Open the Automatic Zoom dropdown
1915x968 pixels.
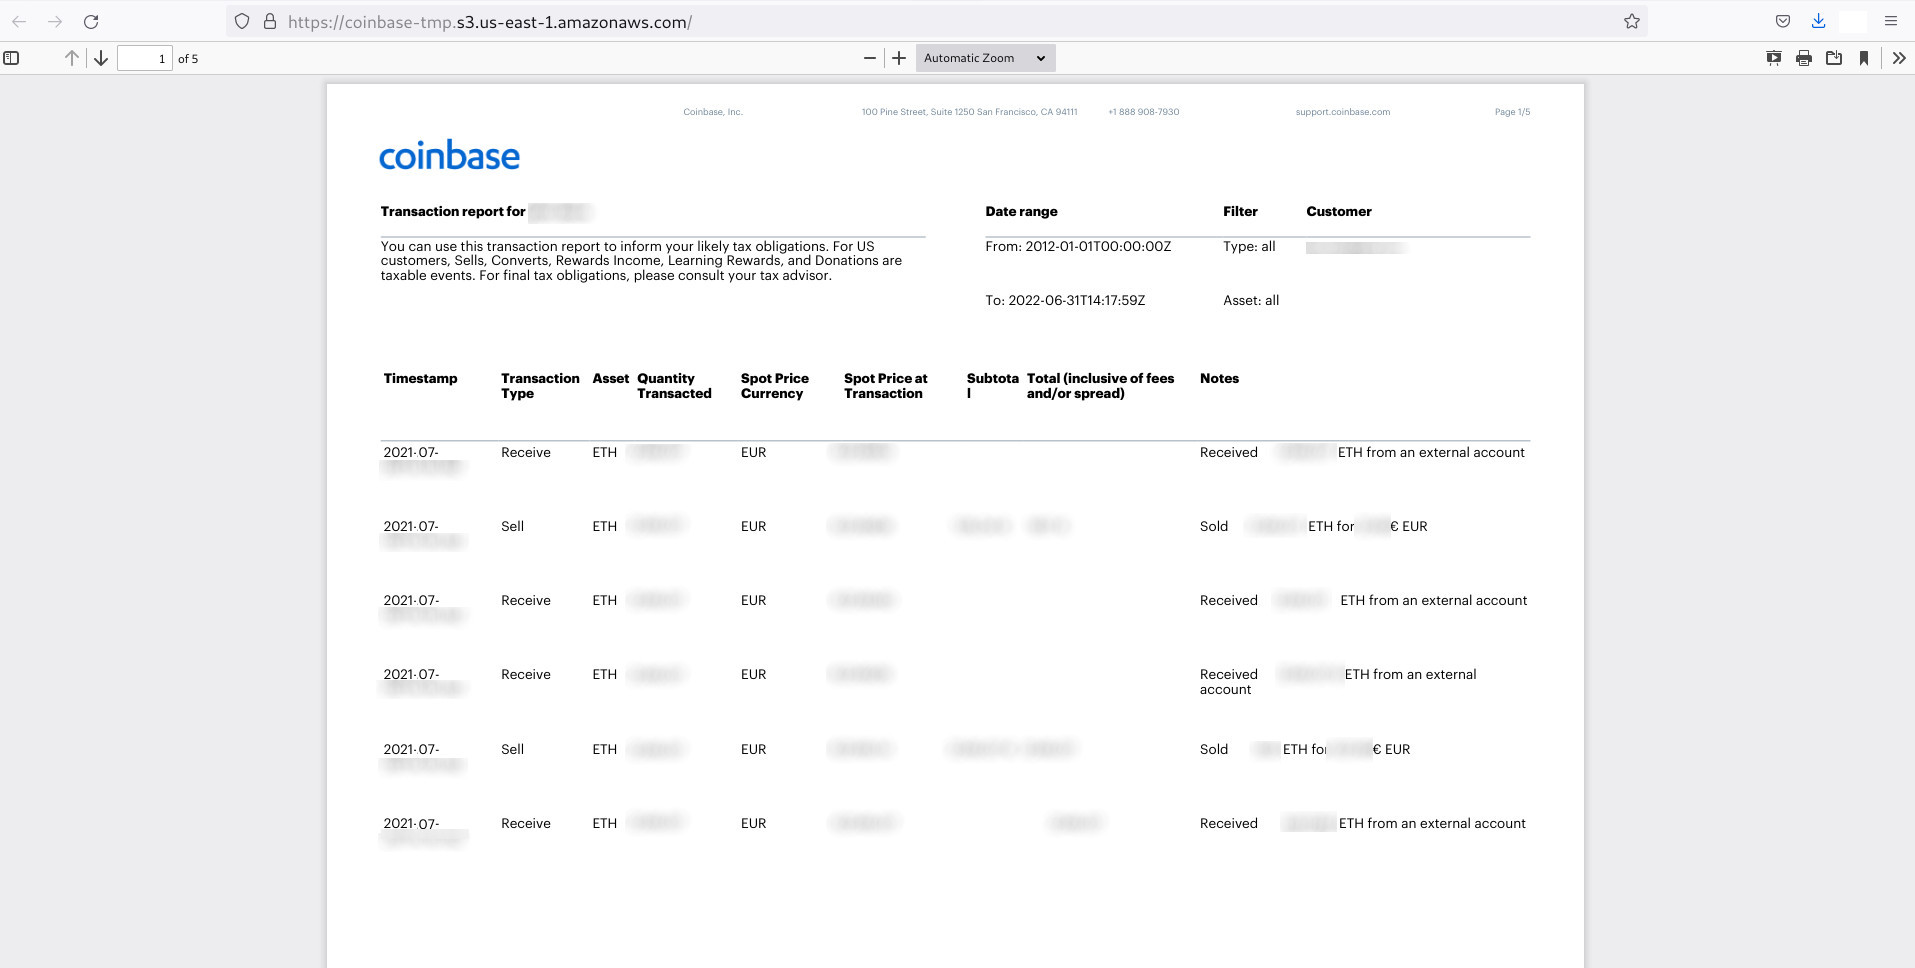pos(985,58)
